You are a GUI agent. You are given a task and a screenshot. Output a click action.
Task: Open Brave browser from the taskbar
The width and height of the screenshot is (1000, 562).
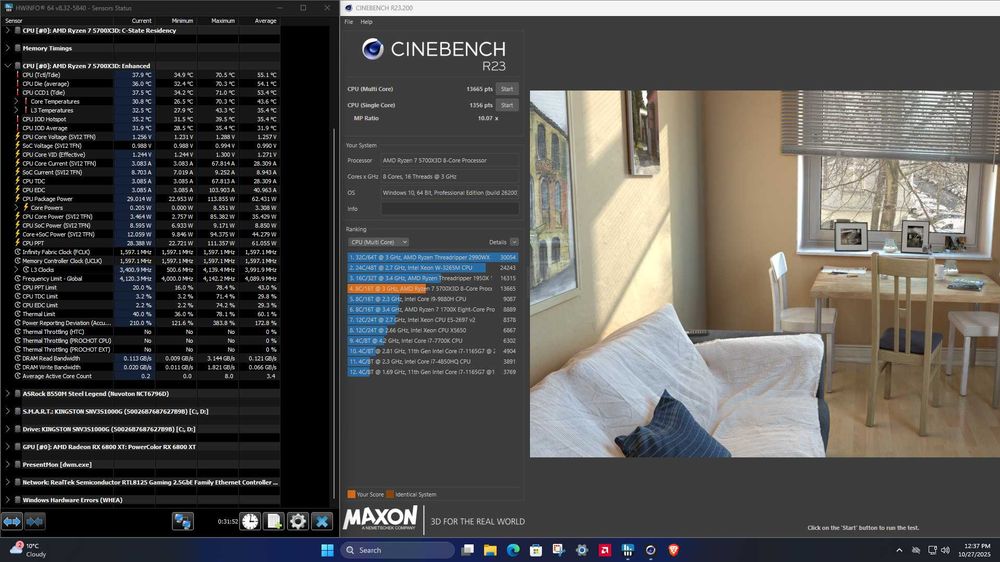673,550
